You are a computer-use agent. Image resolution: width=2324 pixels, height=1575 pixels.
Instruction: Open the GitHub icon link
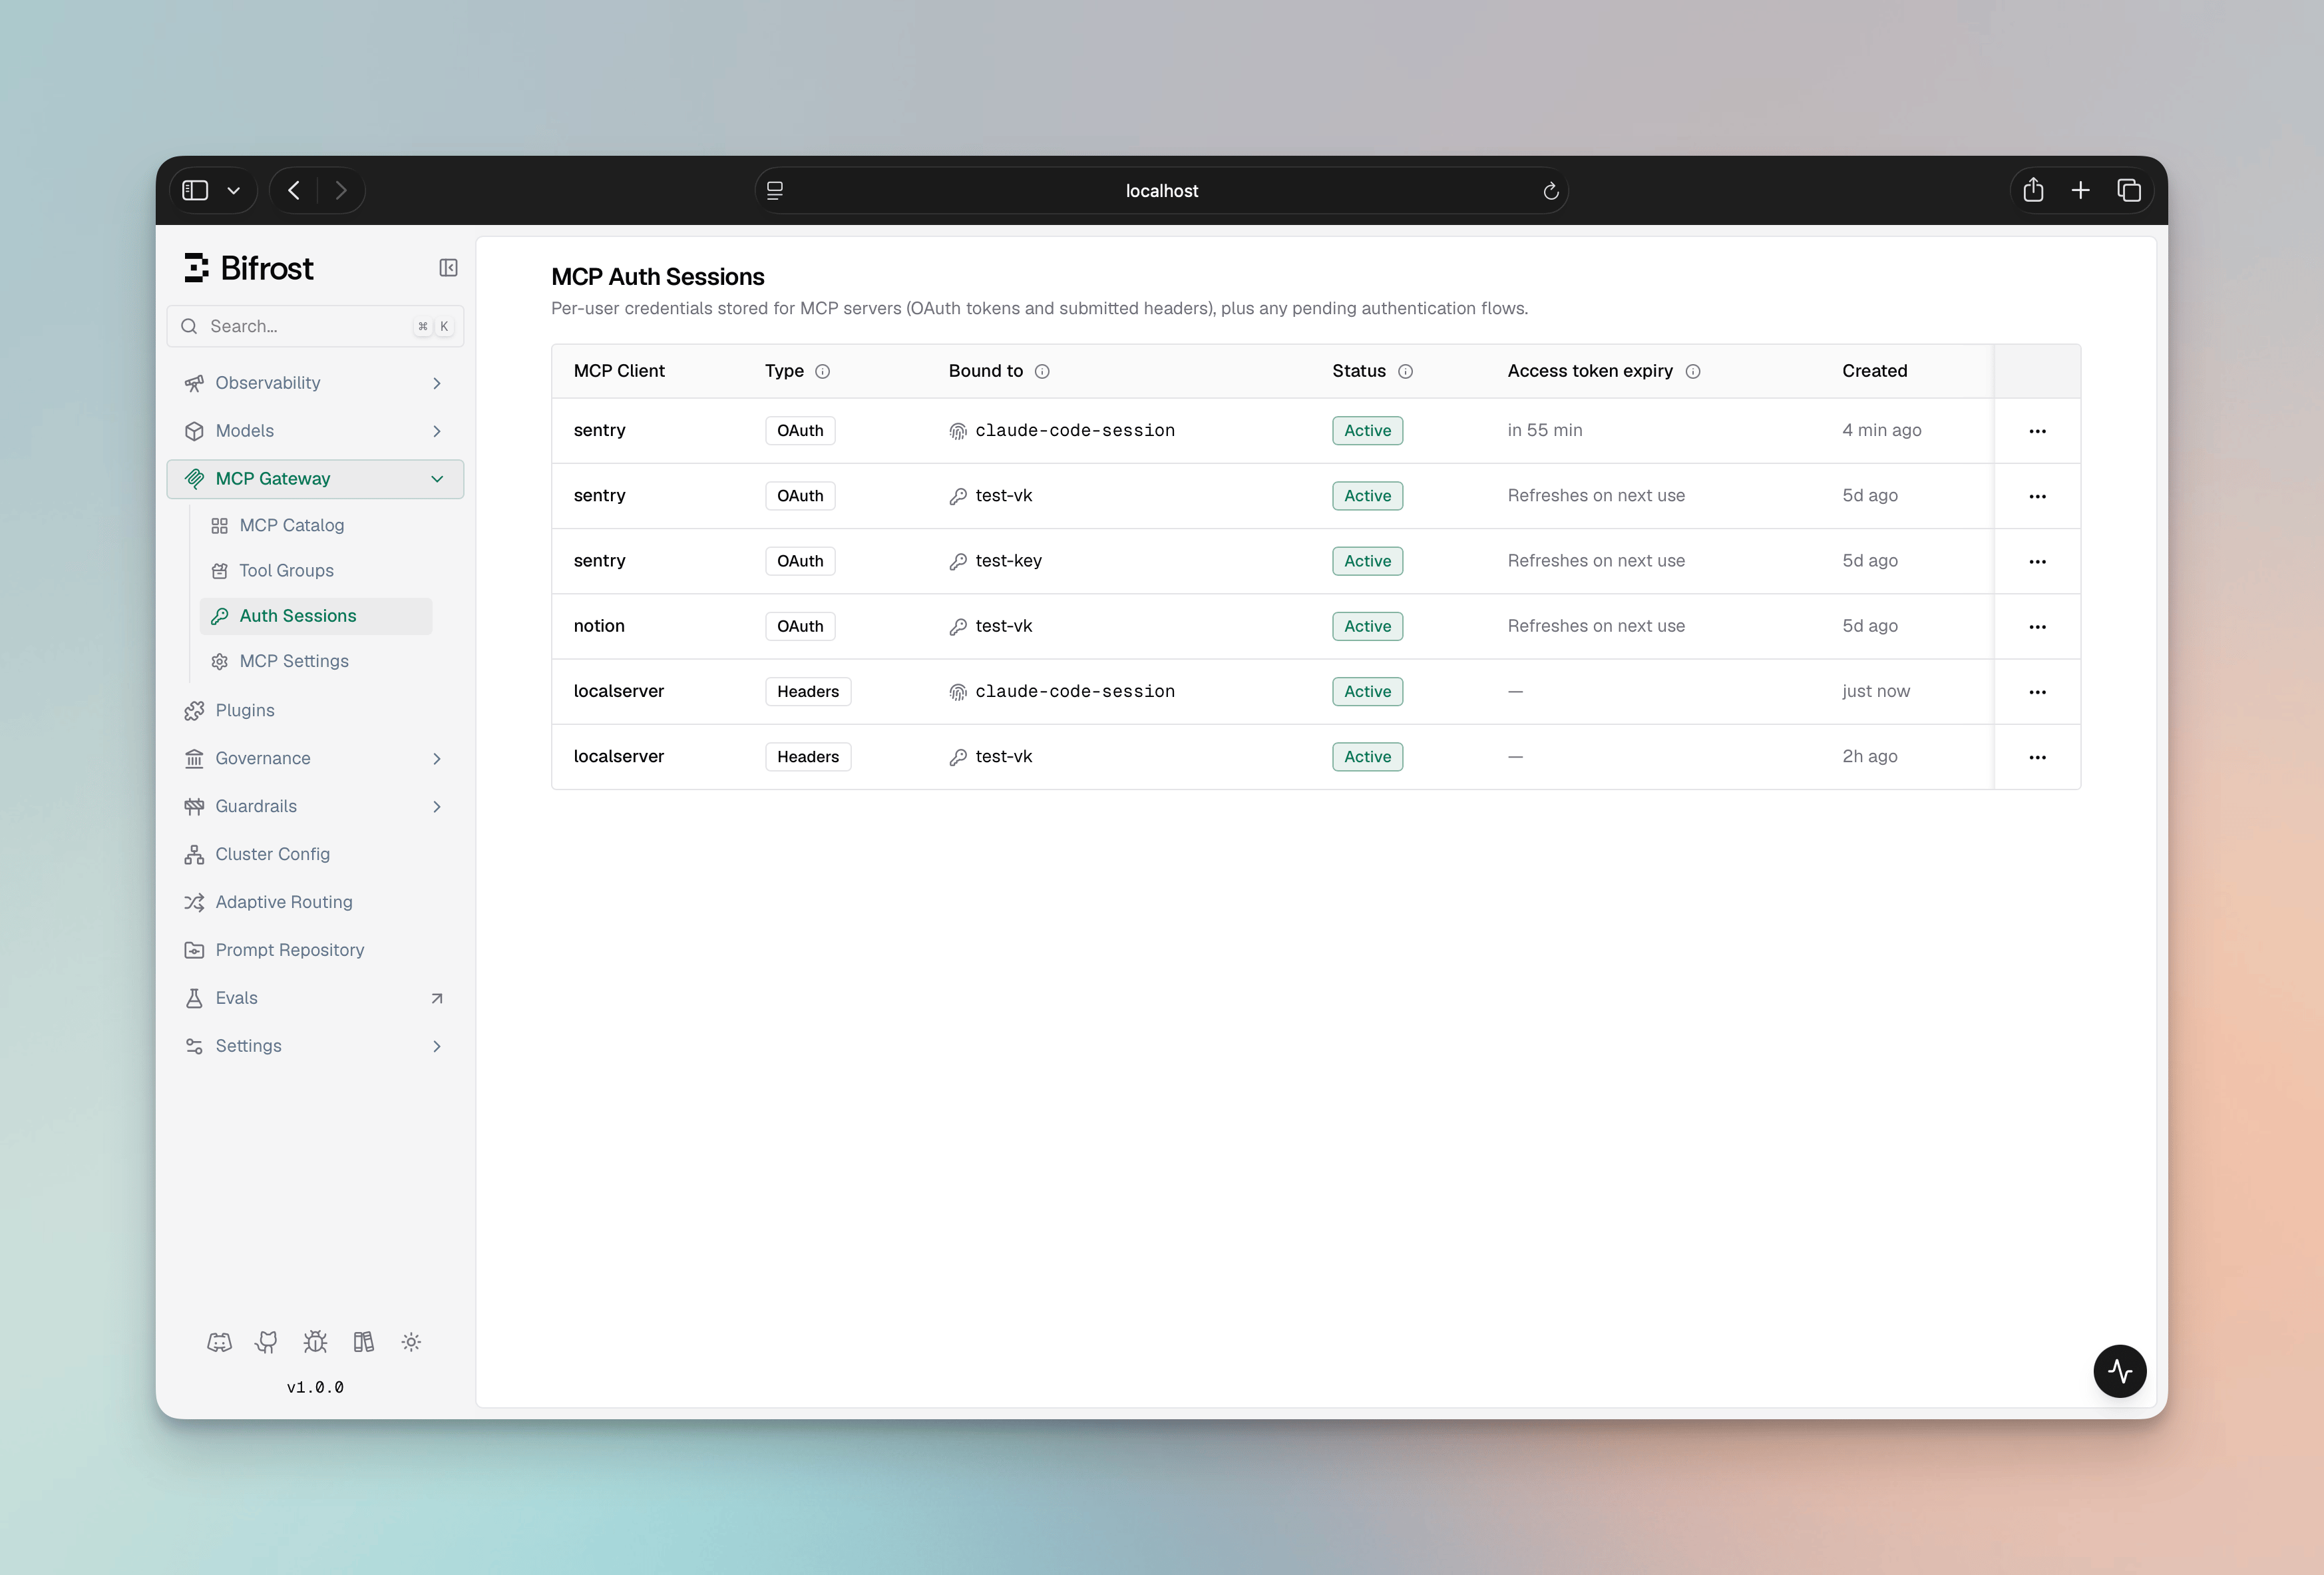coord(267,1342)
